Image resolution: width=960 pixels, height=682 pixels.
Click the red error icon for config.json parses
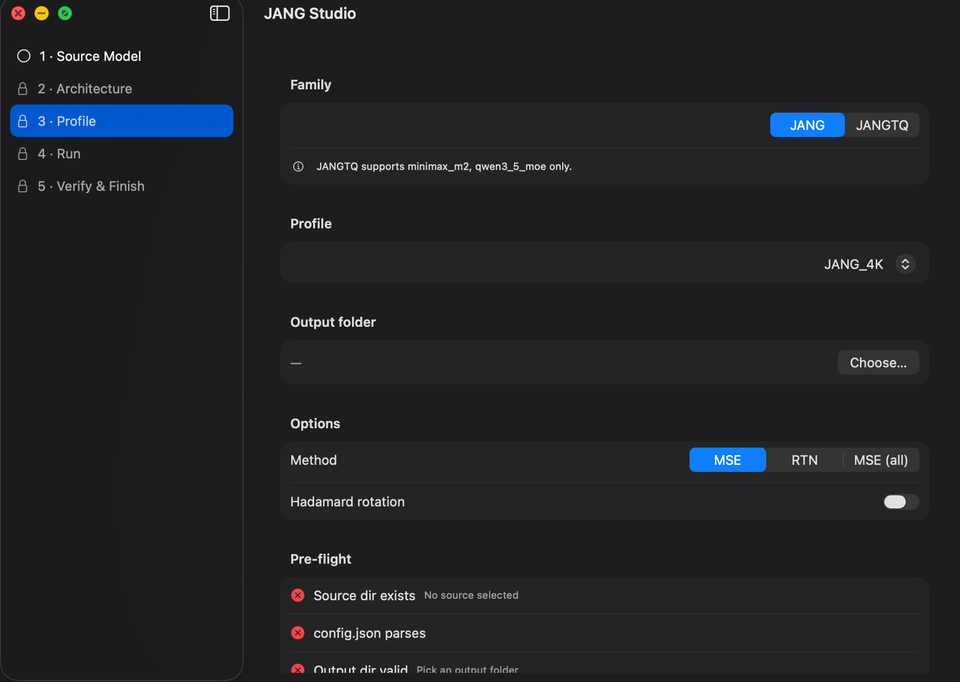click(x=298, y=633)
